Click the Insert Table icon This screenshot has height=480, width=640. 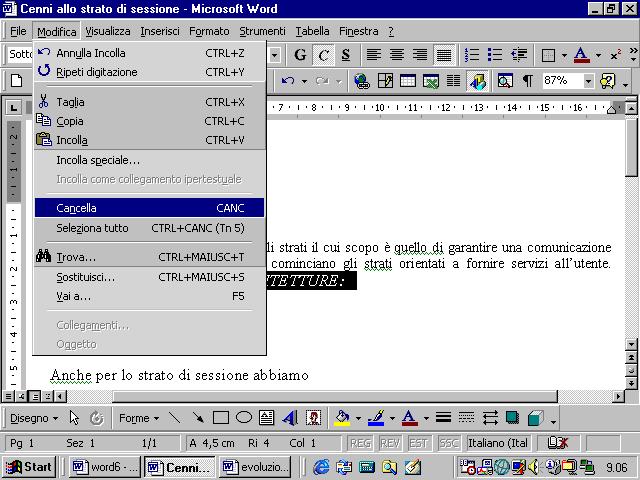(408, 81)
